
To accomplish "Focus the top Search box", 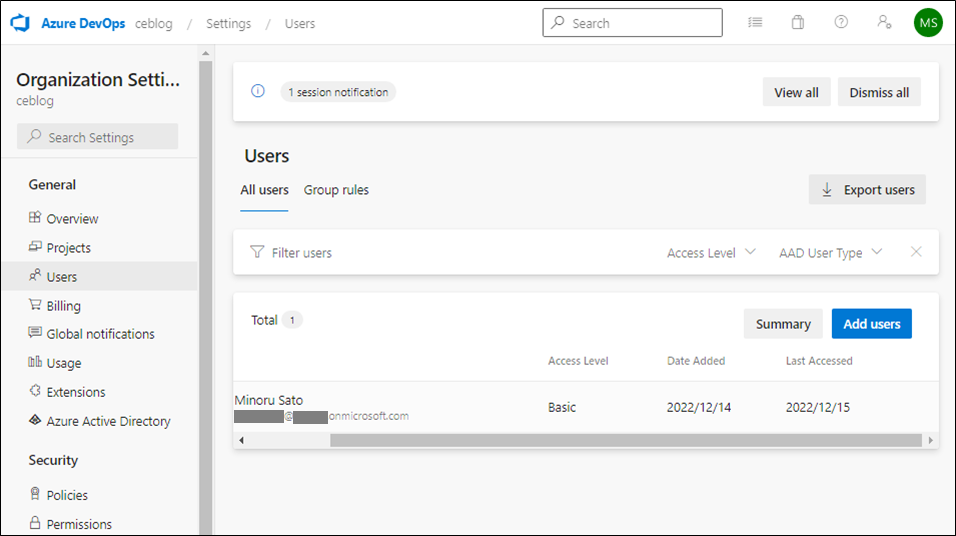I will (632, 23).
